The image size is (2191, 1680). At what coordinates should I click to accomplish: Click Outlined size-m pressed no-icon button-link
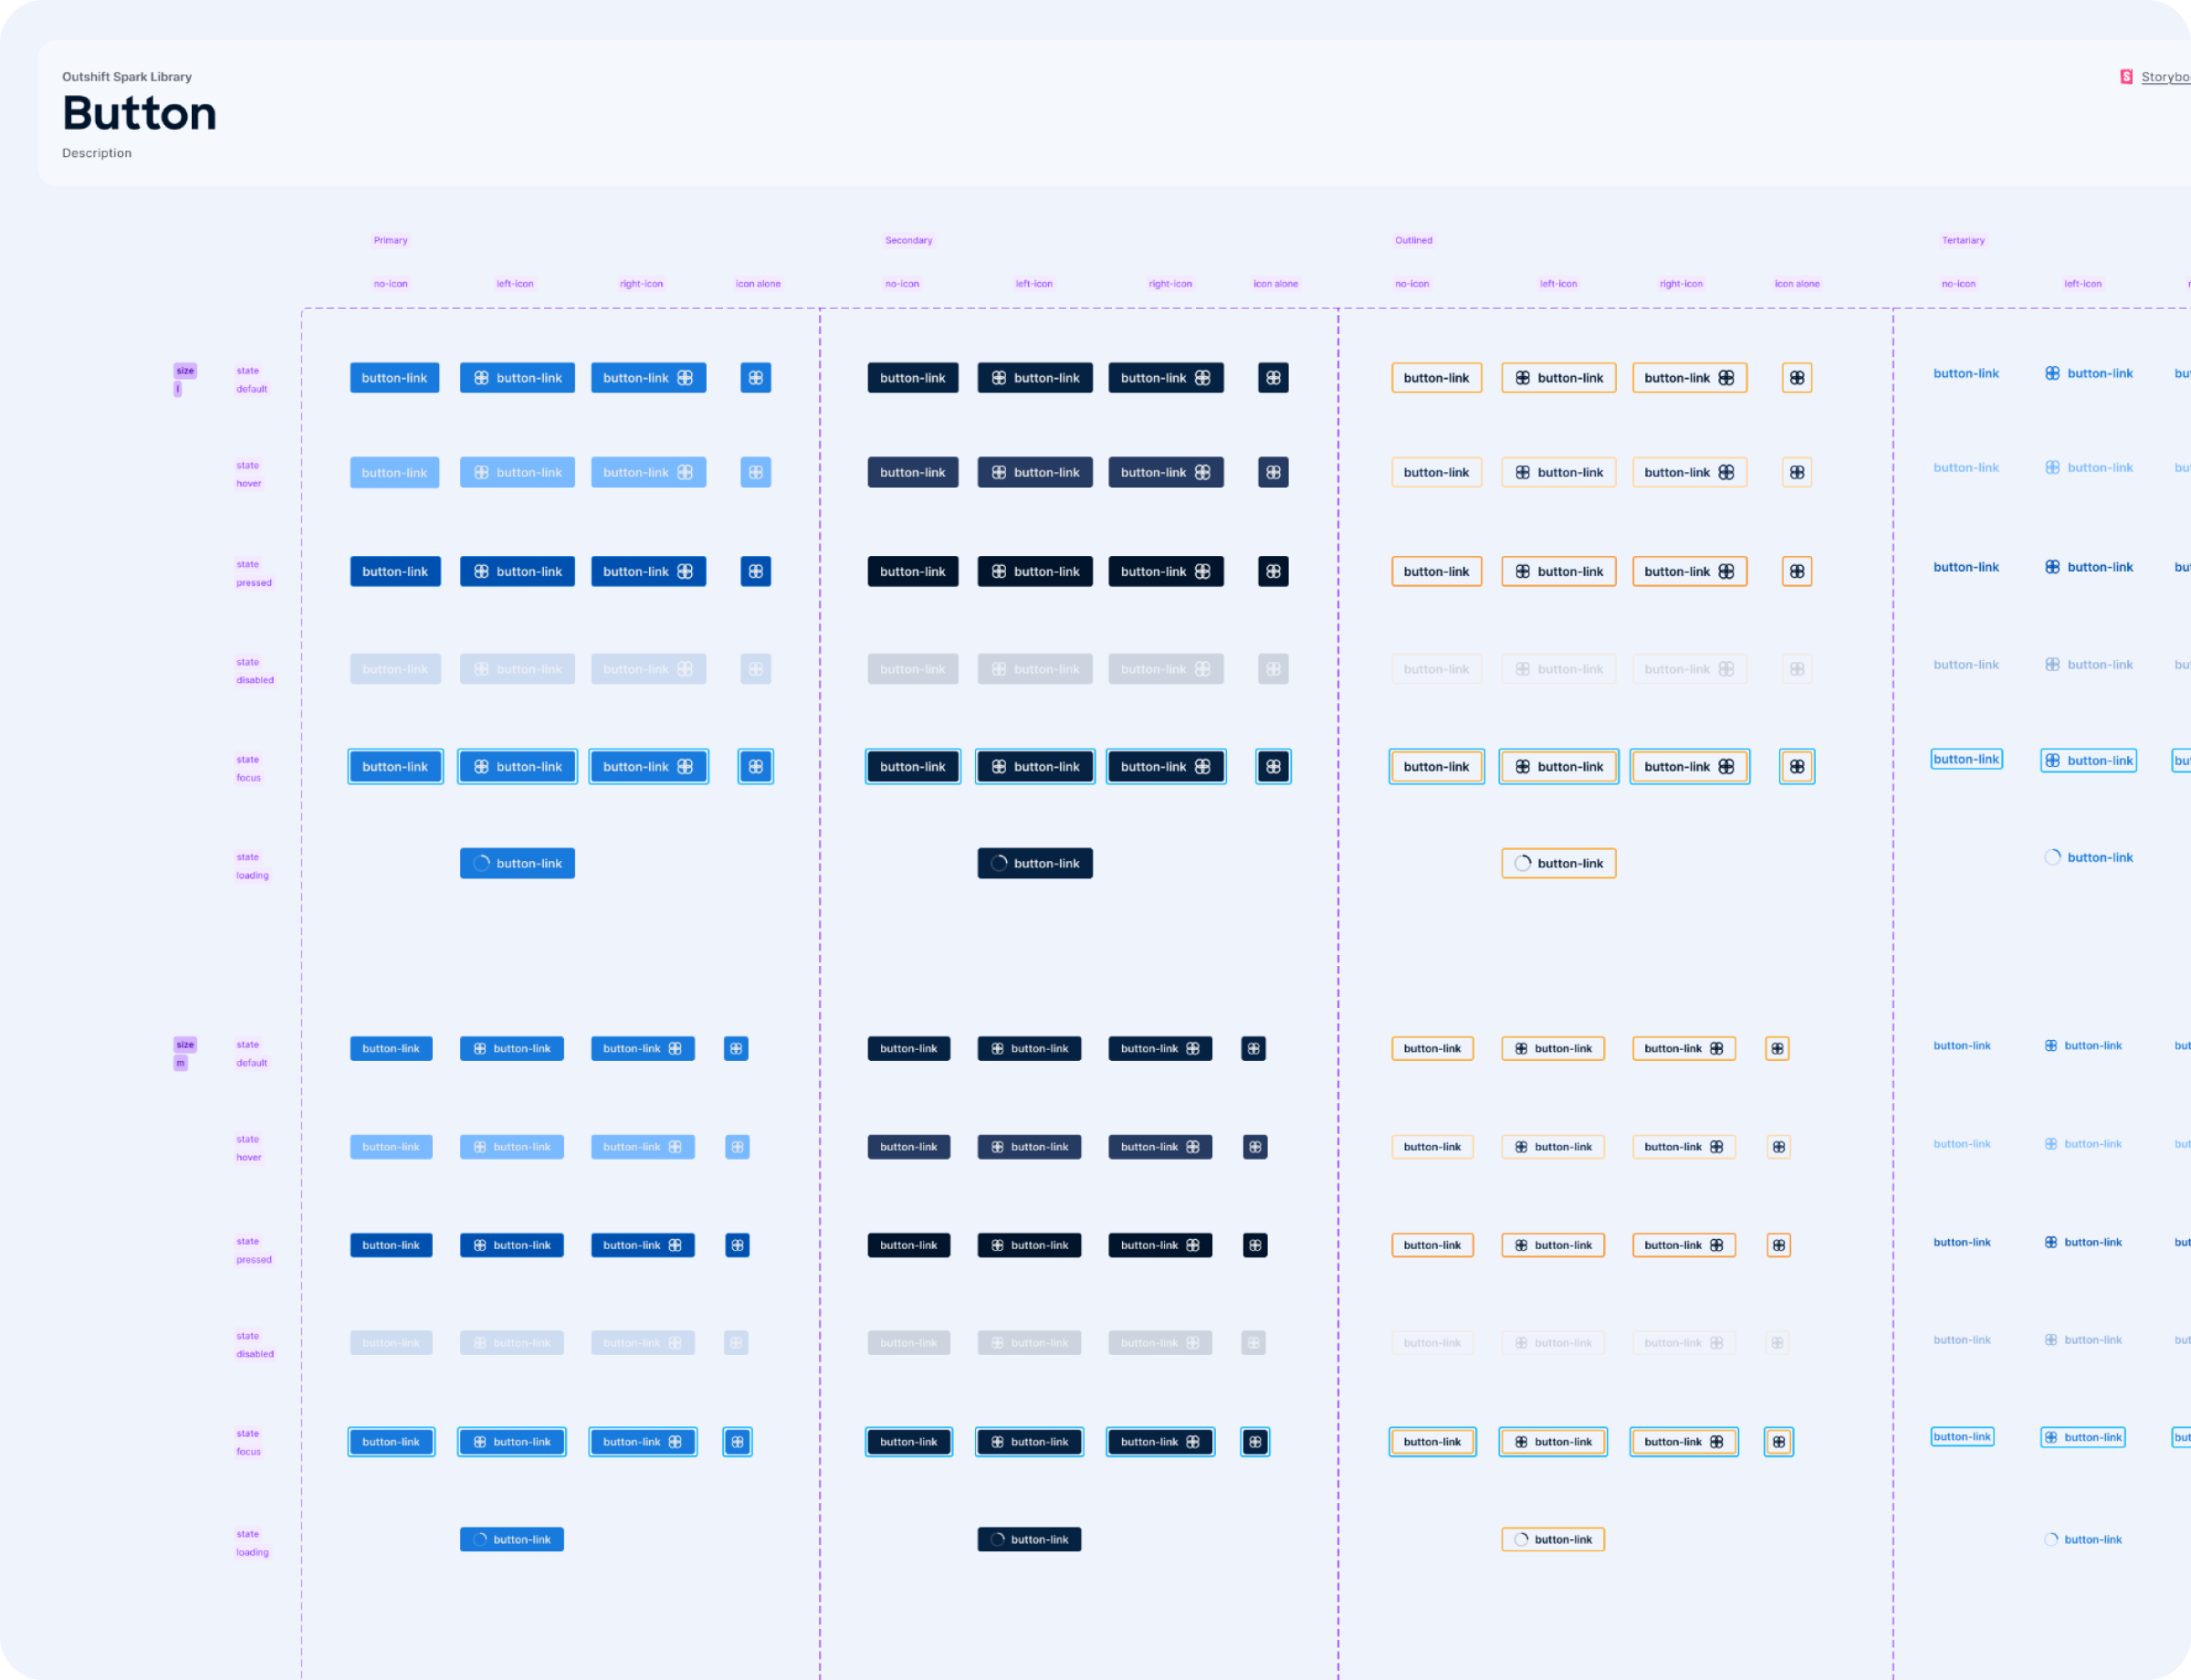tap(1432, 1245)
